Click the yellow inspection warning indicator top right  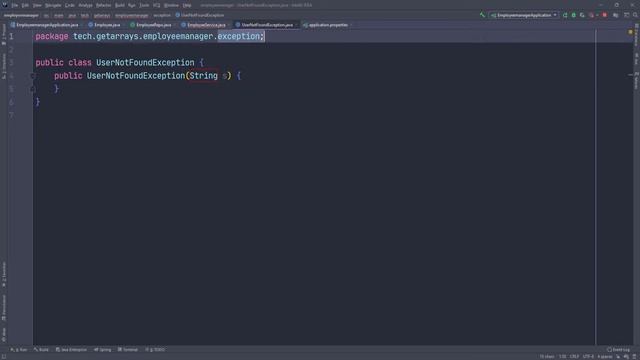(631, 32)
